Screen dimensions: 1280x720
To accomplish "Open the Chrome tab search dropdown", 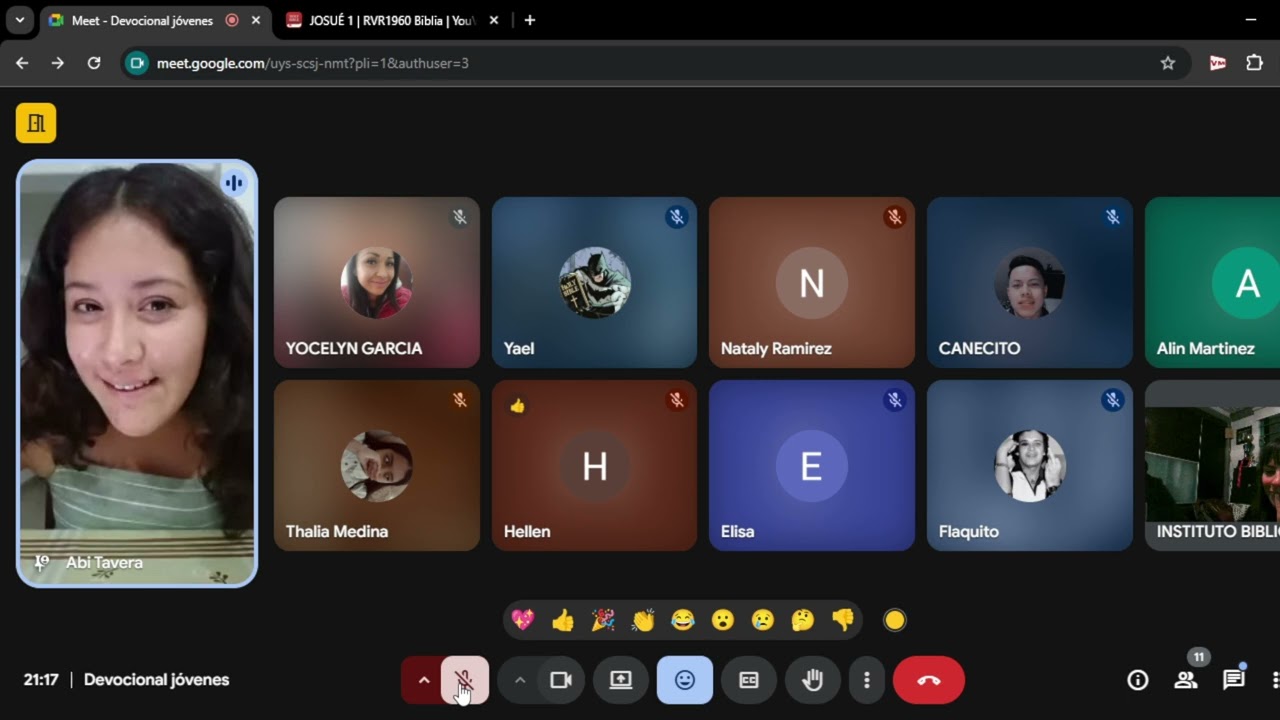I will click(x=19, y=20).
